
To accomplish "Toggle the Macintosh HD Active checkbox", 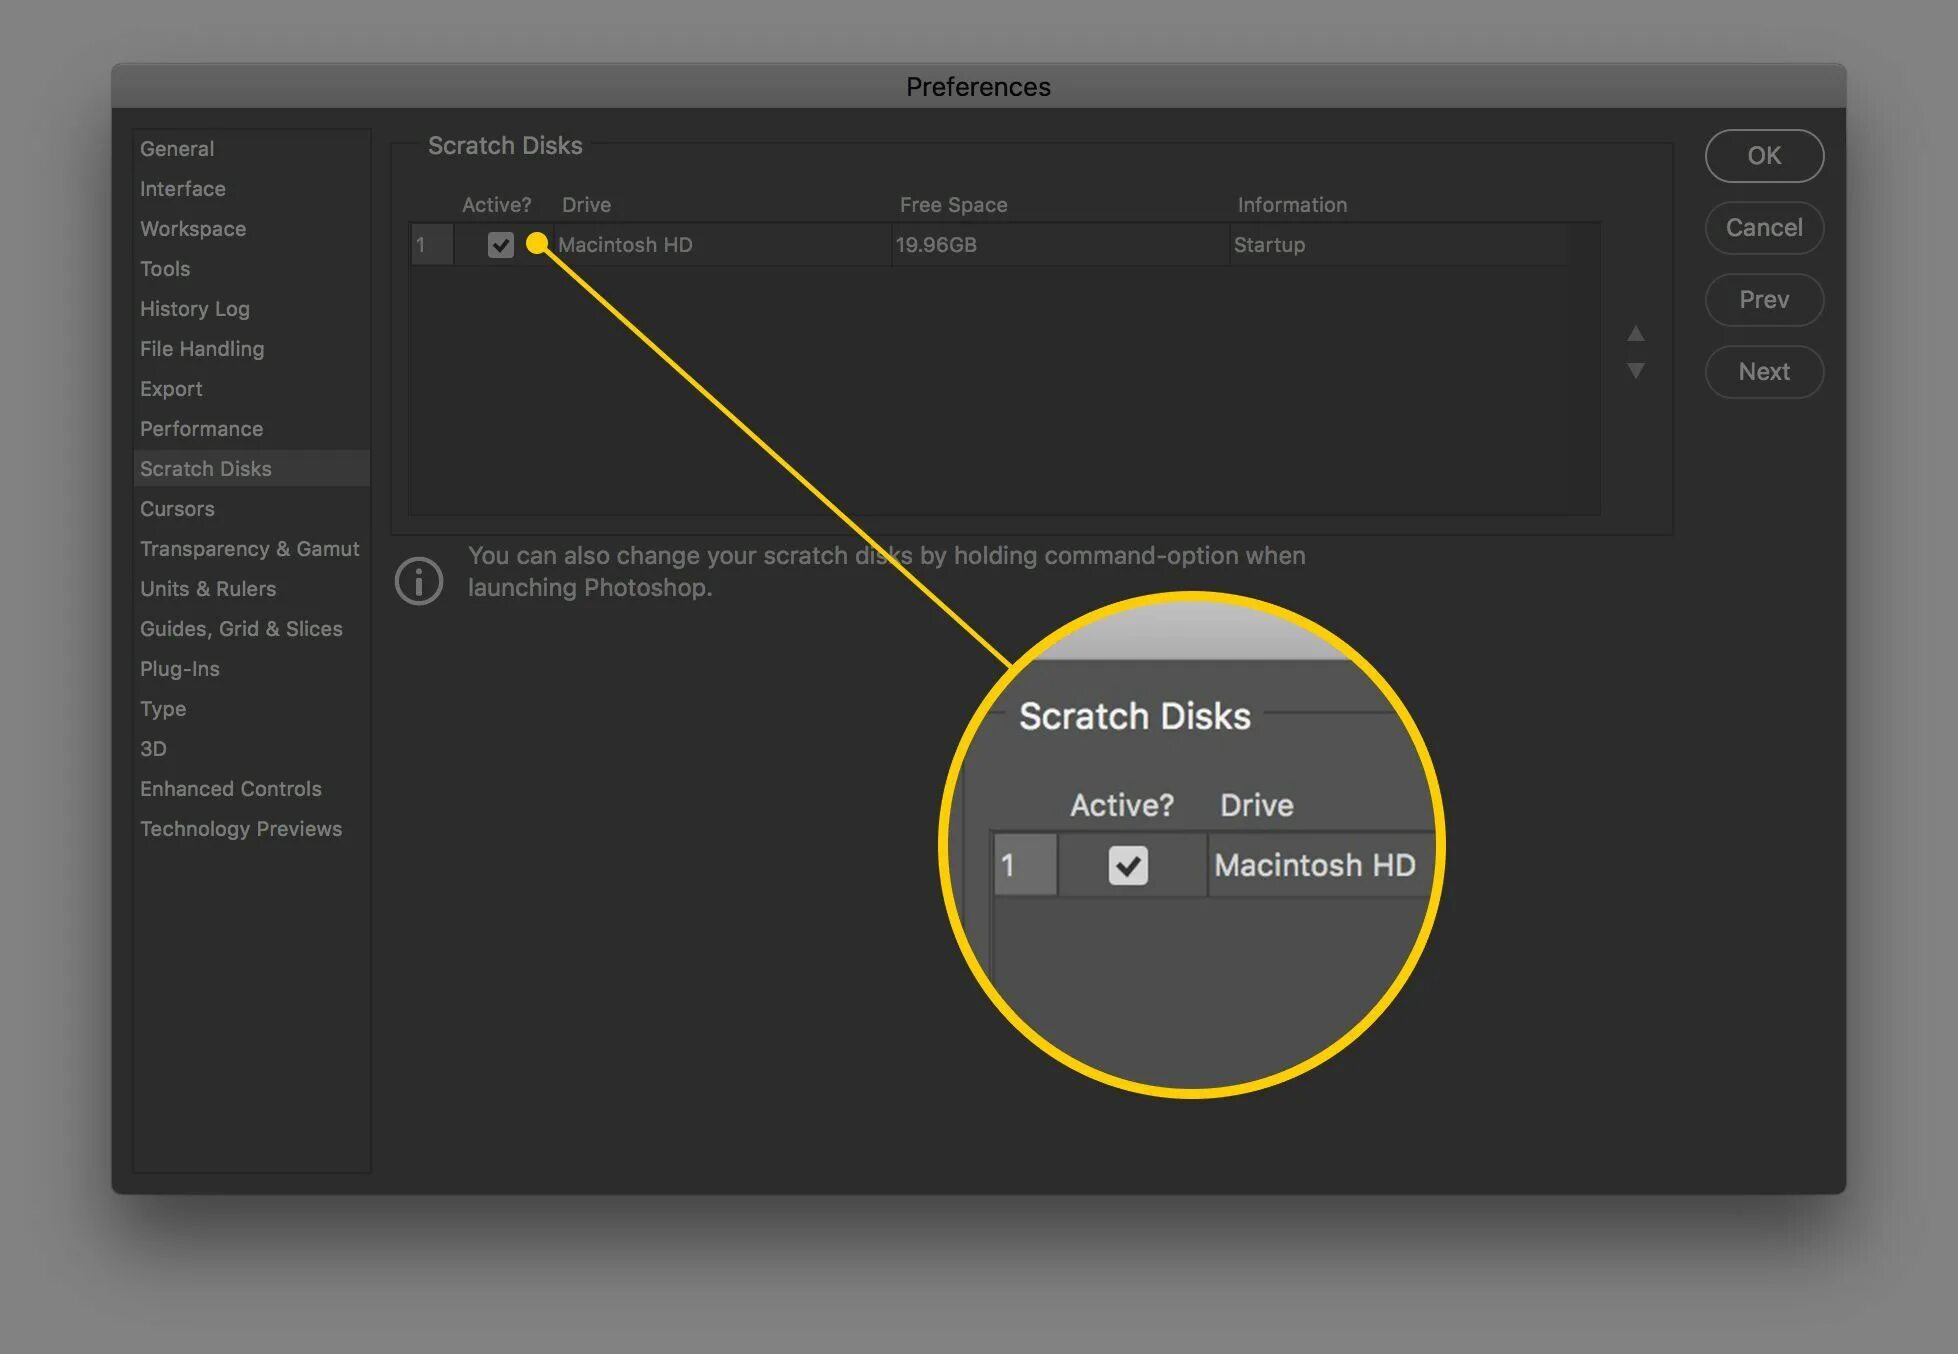I will (500, 245).
